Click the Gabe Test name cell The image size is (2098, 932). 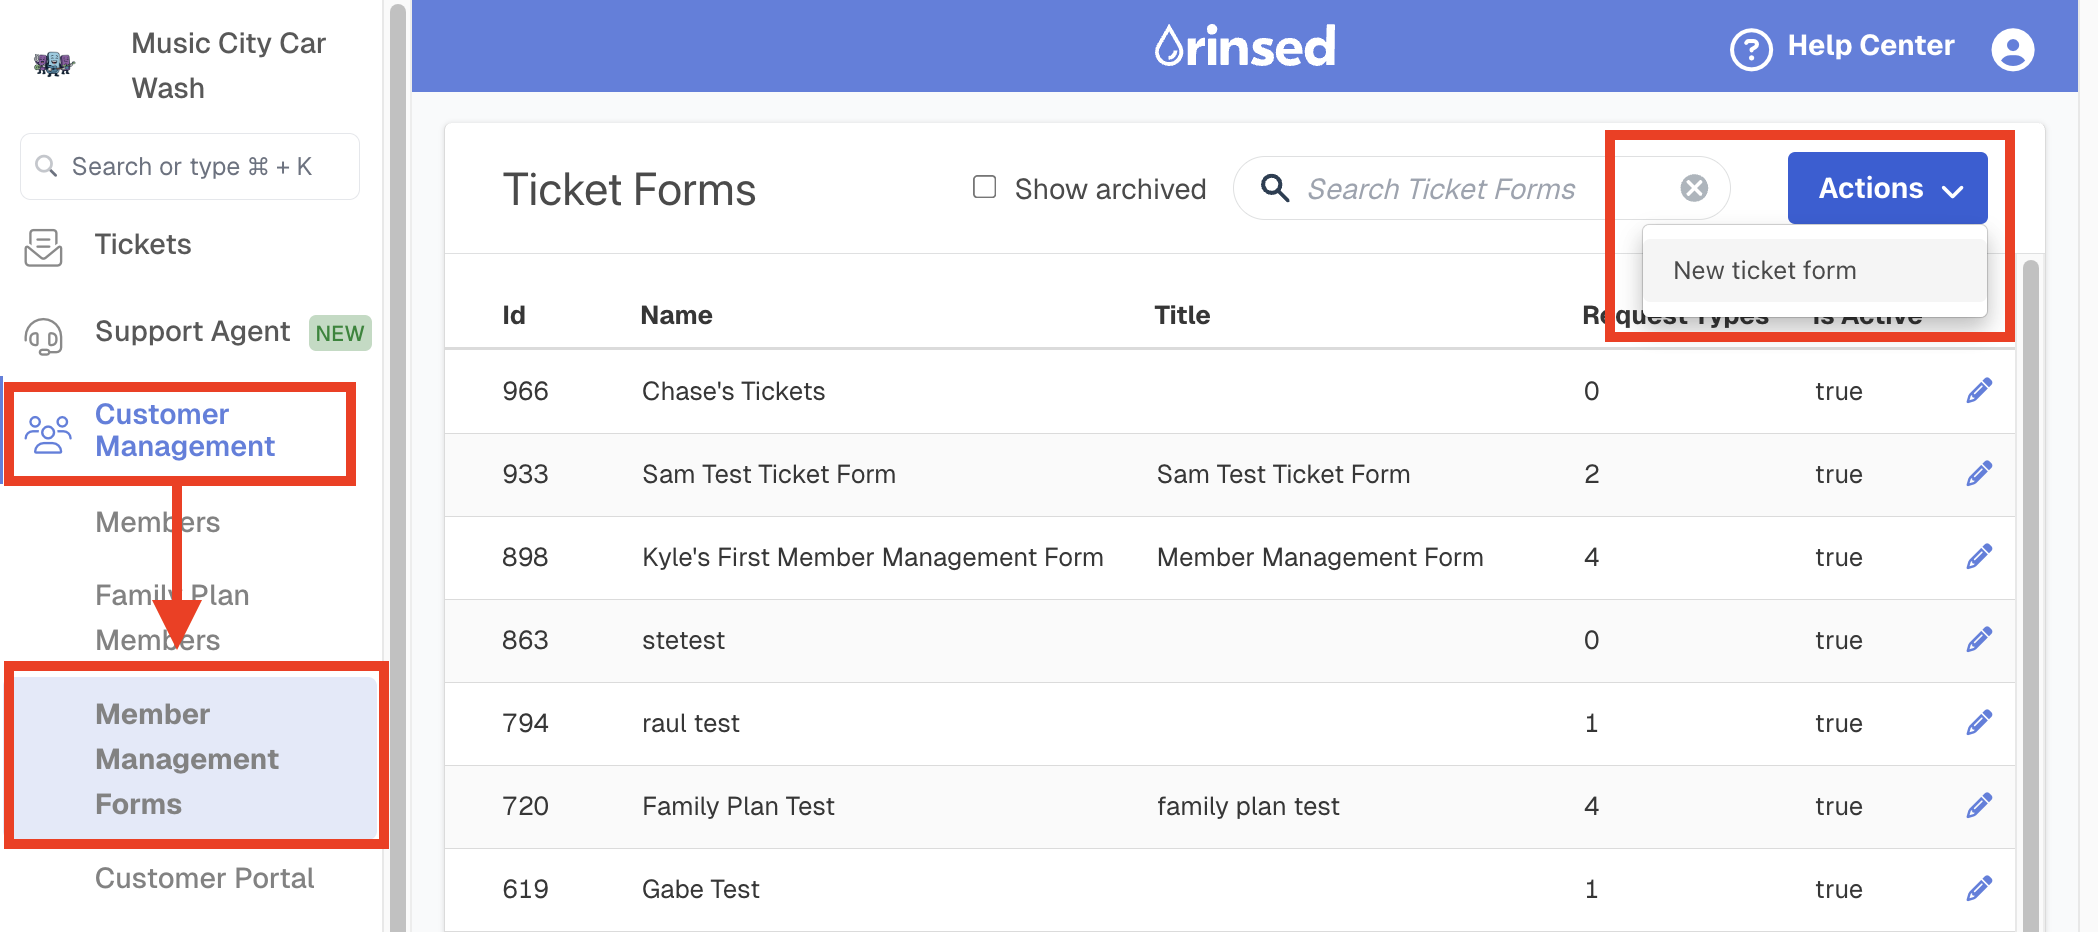tap(700, 889)
